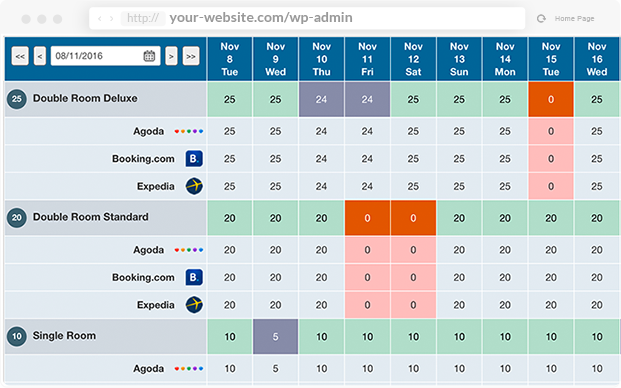Click the Home Page link
621x388 pixels.
[x=574, y=18]
